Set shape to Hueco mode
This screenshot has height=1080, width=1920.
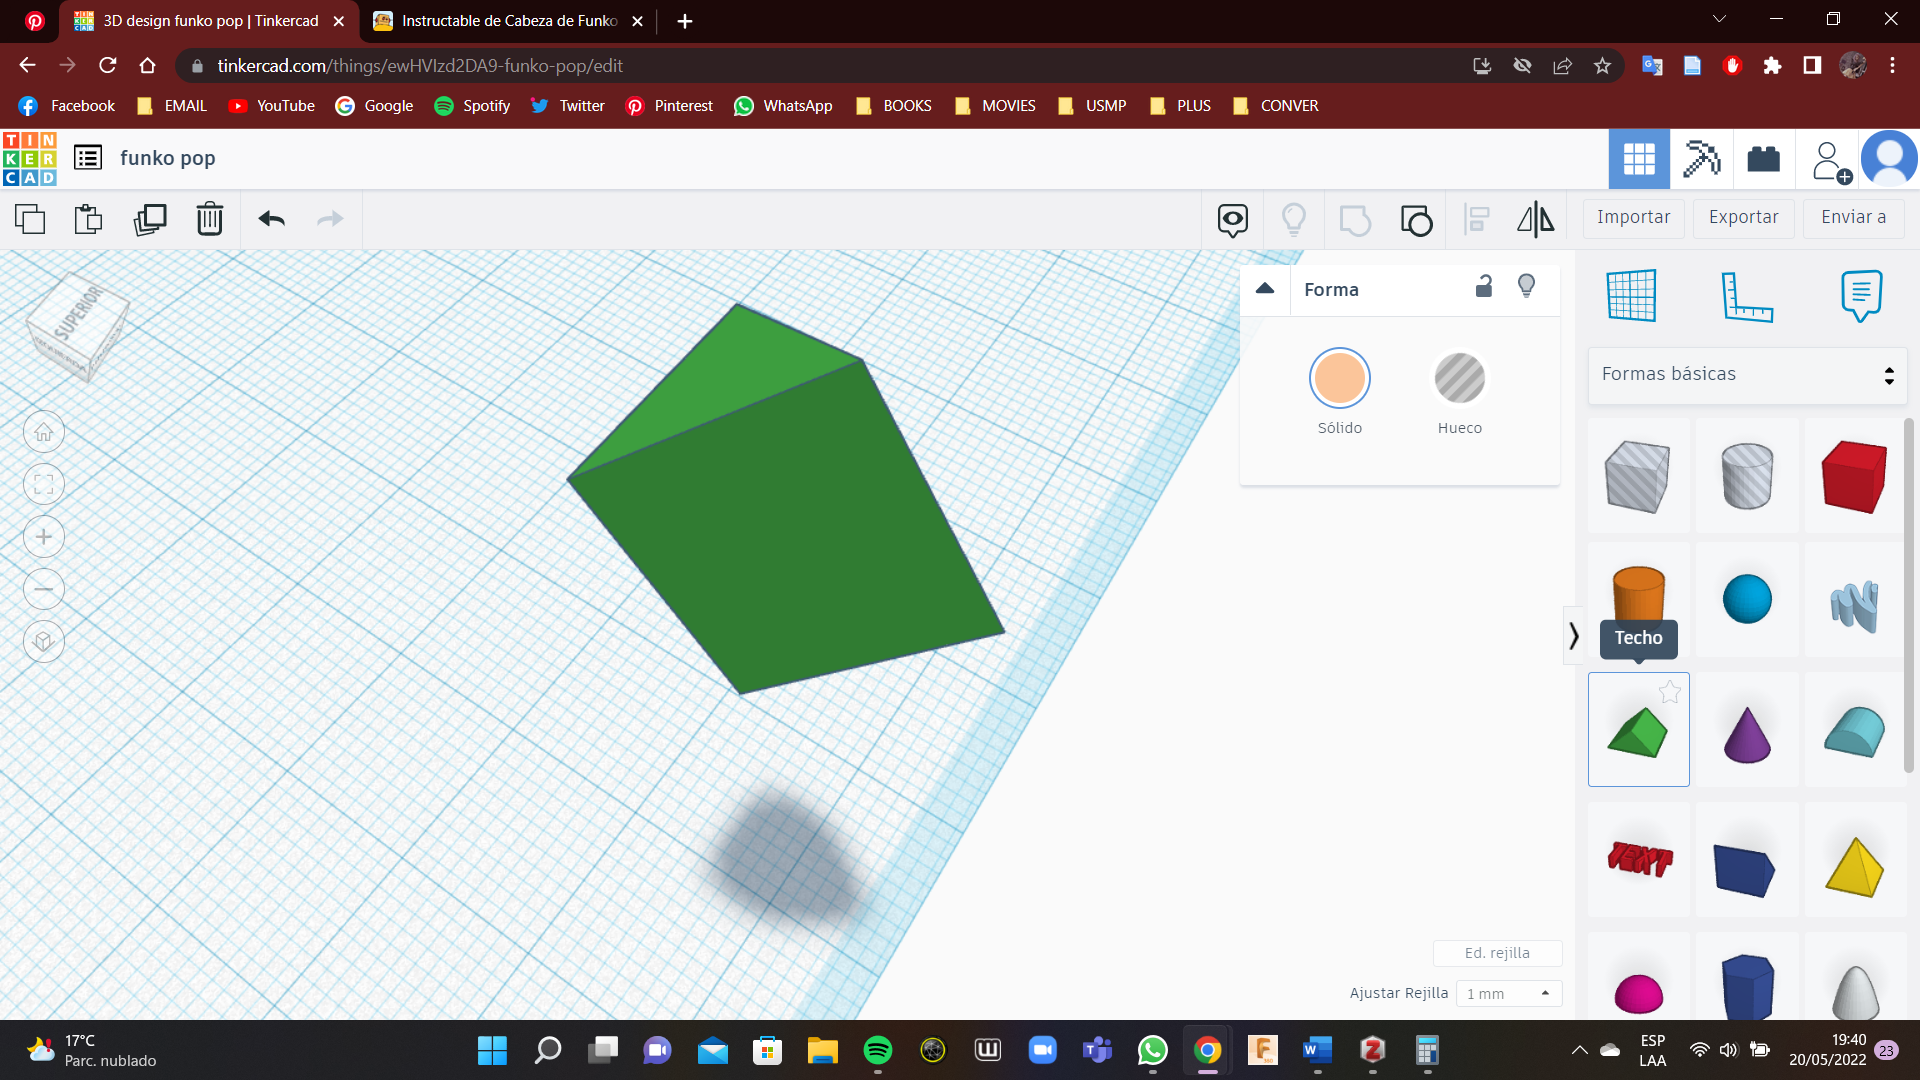pyautogui.click(x=1459, y=379)
